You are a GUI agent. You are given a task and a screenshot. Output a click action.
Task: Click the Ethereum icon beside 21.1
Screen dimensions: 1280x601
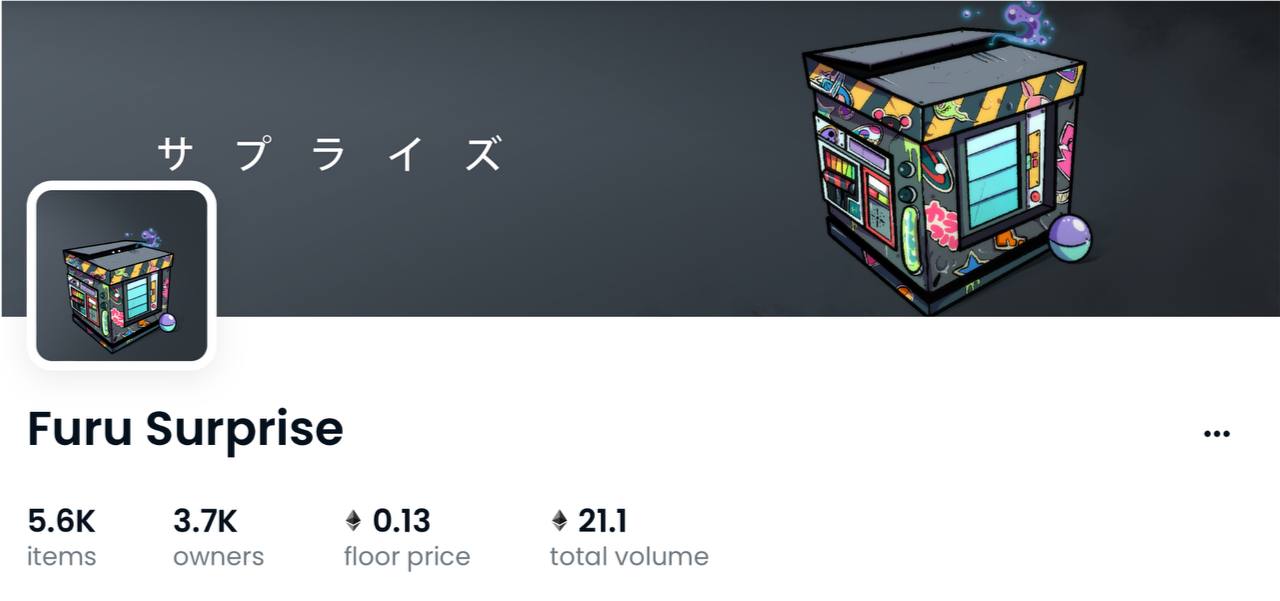[x=559, y=521]
